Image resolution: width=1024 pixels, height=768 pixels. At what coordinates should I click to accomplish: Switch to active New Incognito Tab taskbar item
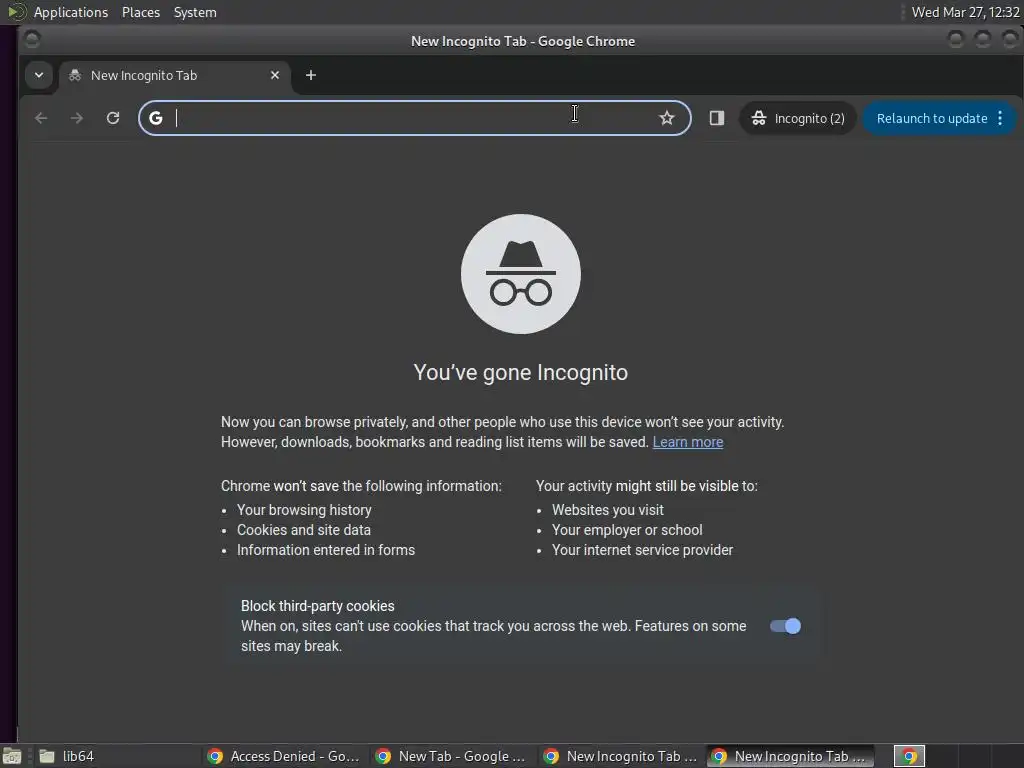(790, 756)
